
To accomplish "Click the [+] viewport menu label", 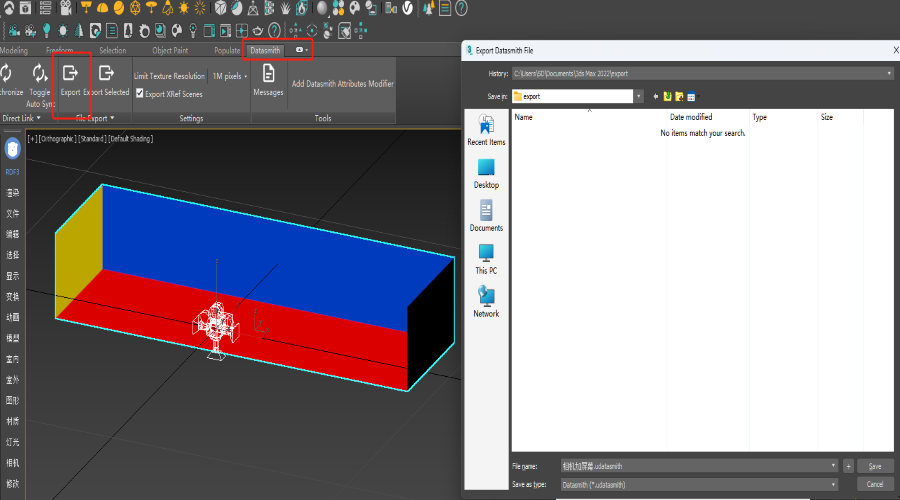I will 32,138.
